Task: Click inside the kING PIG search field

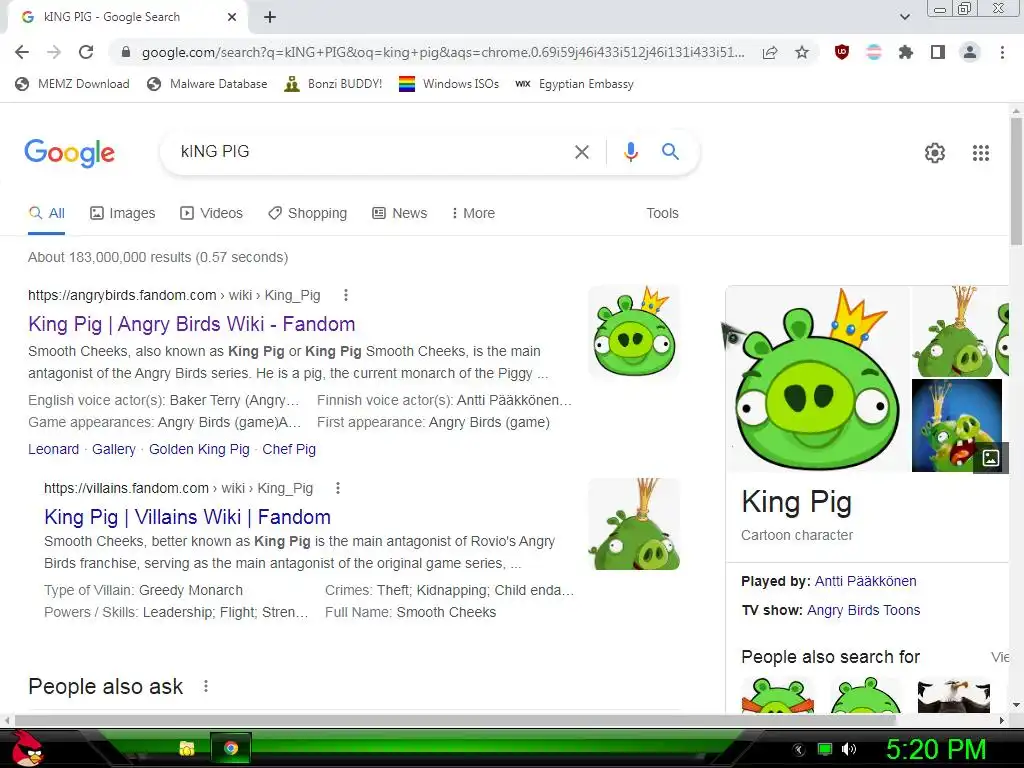Action: tap(366, 152)
